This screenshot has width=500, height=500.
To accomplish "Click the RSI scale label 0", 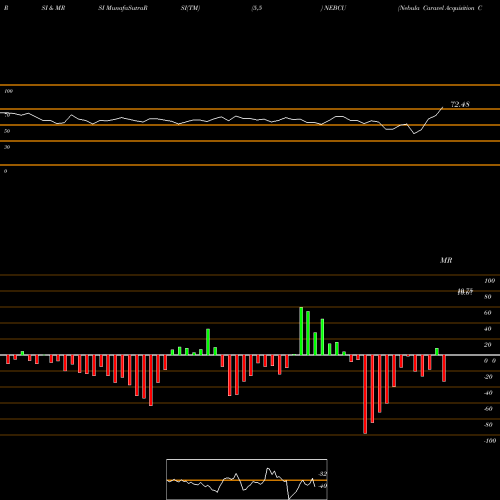I will click(x=5, y=171).
